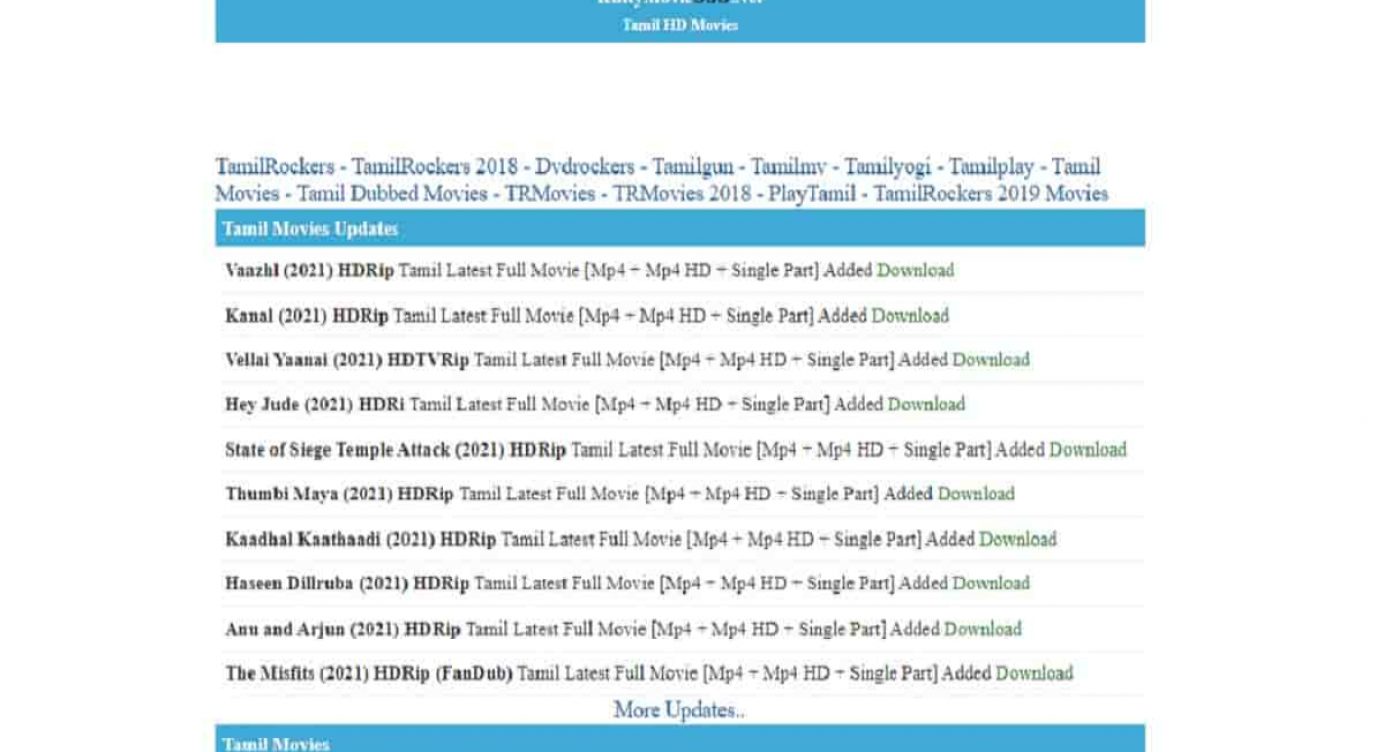
Task: Select the Hey Jude (2021) HDRi title
Action: 315,405
